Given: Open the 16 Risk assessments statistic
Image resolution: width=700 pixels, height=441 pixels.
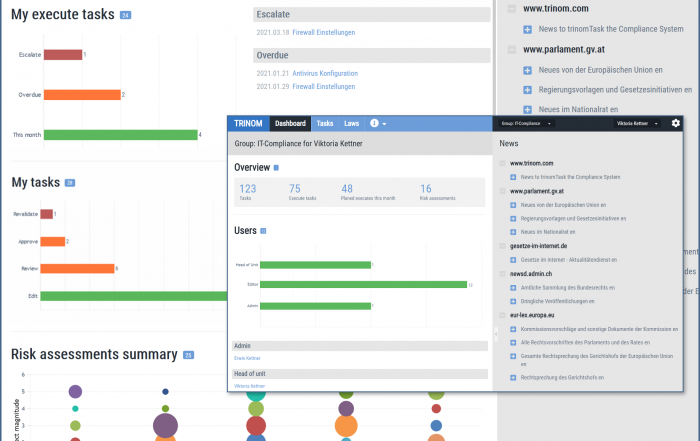Looking at the screenshot, I should (x=438, y=192).
